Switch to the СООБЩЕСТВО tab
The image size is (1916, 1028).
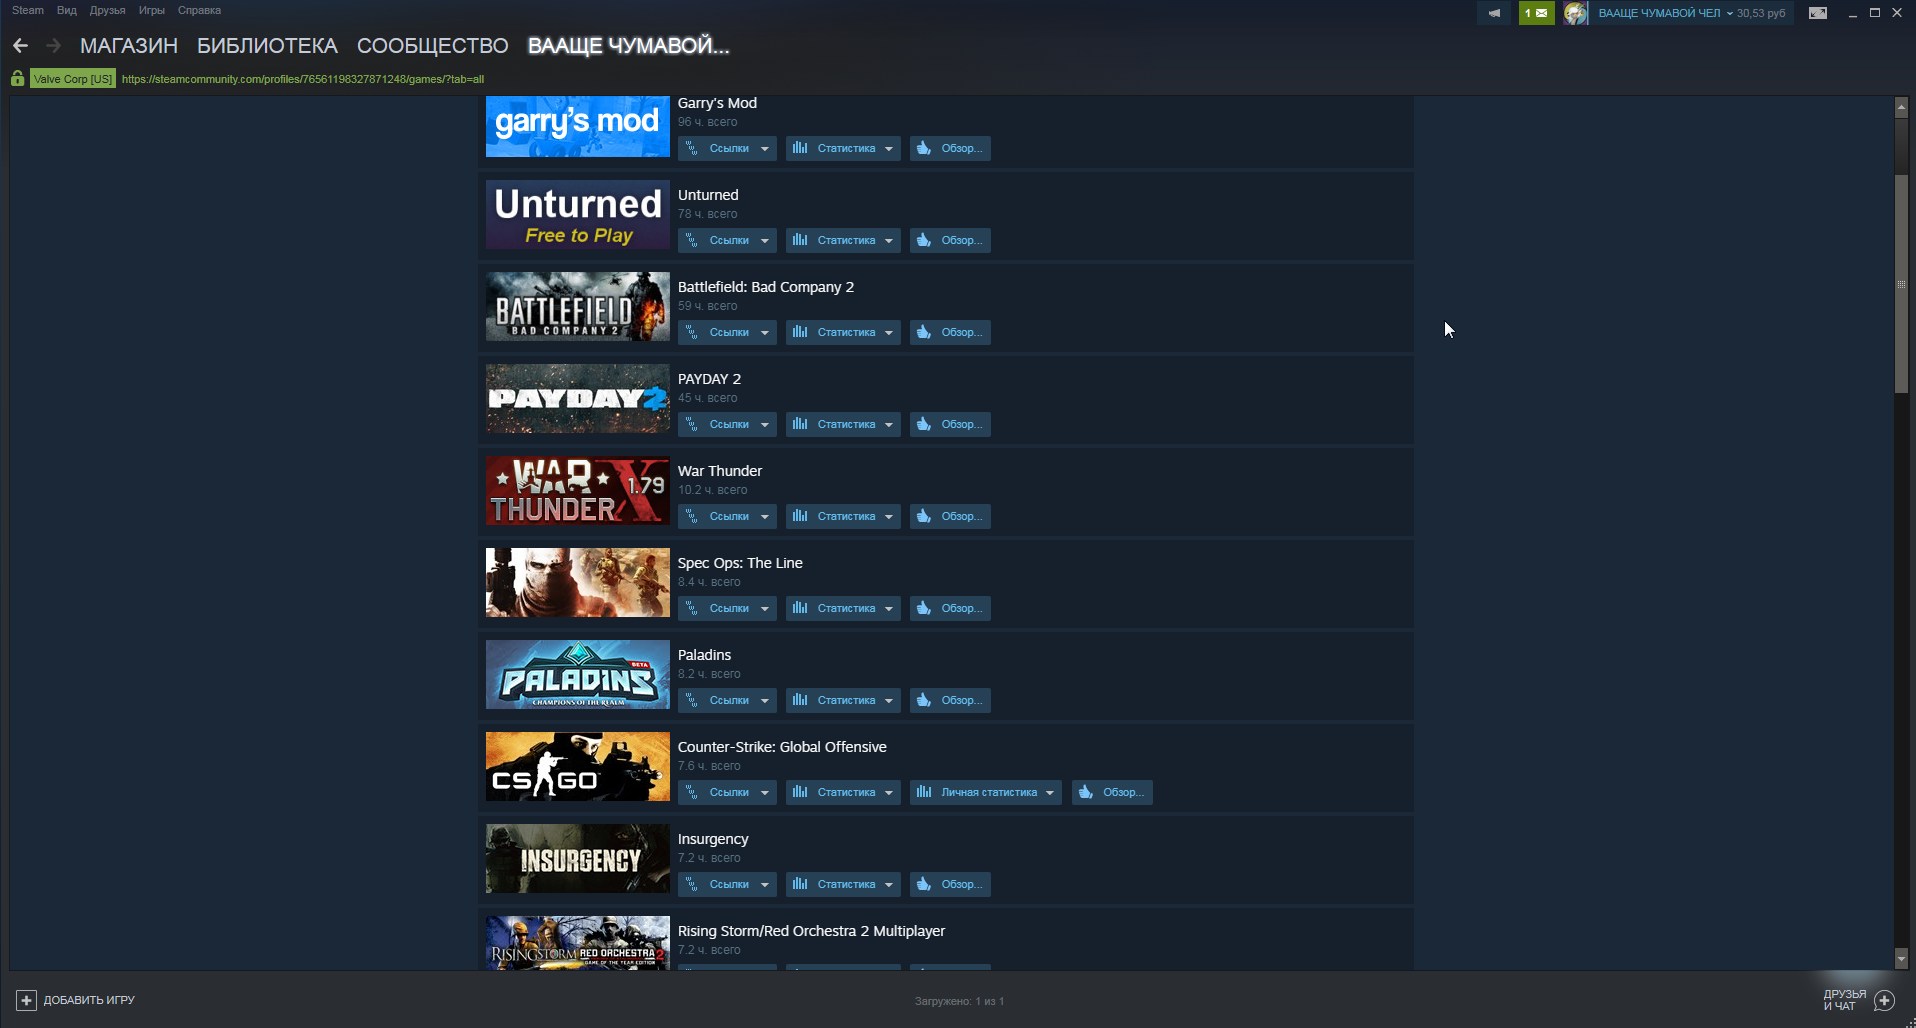point(433,46)
